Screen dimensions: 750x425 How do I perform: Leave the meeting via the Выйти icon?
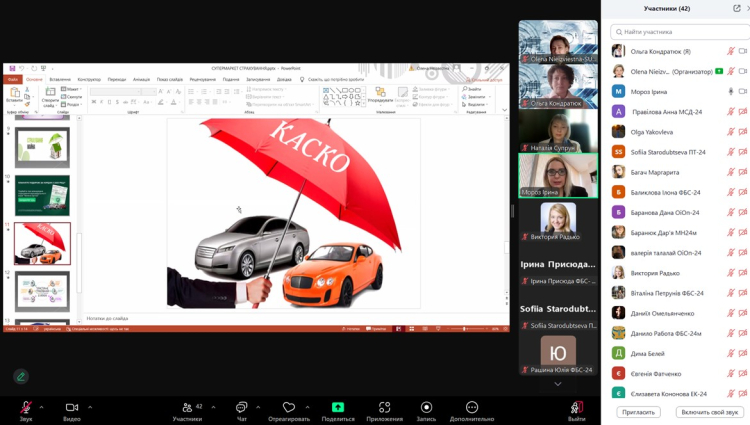[x=577, y=407]
